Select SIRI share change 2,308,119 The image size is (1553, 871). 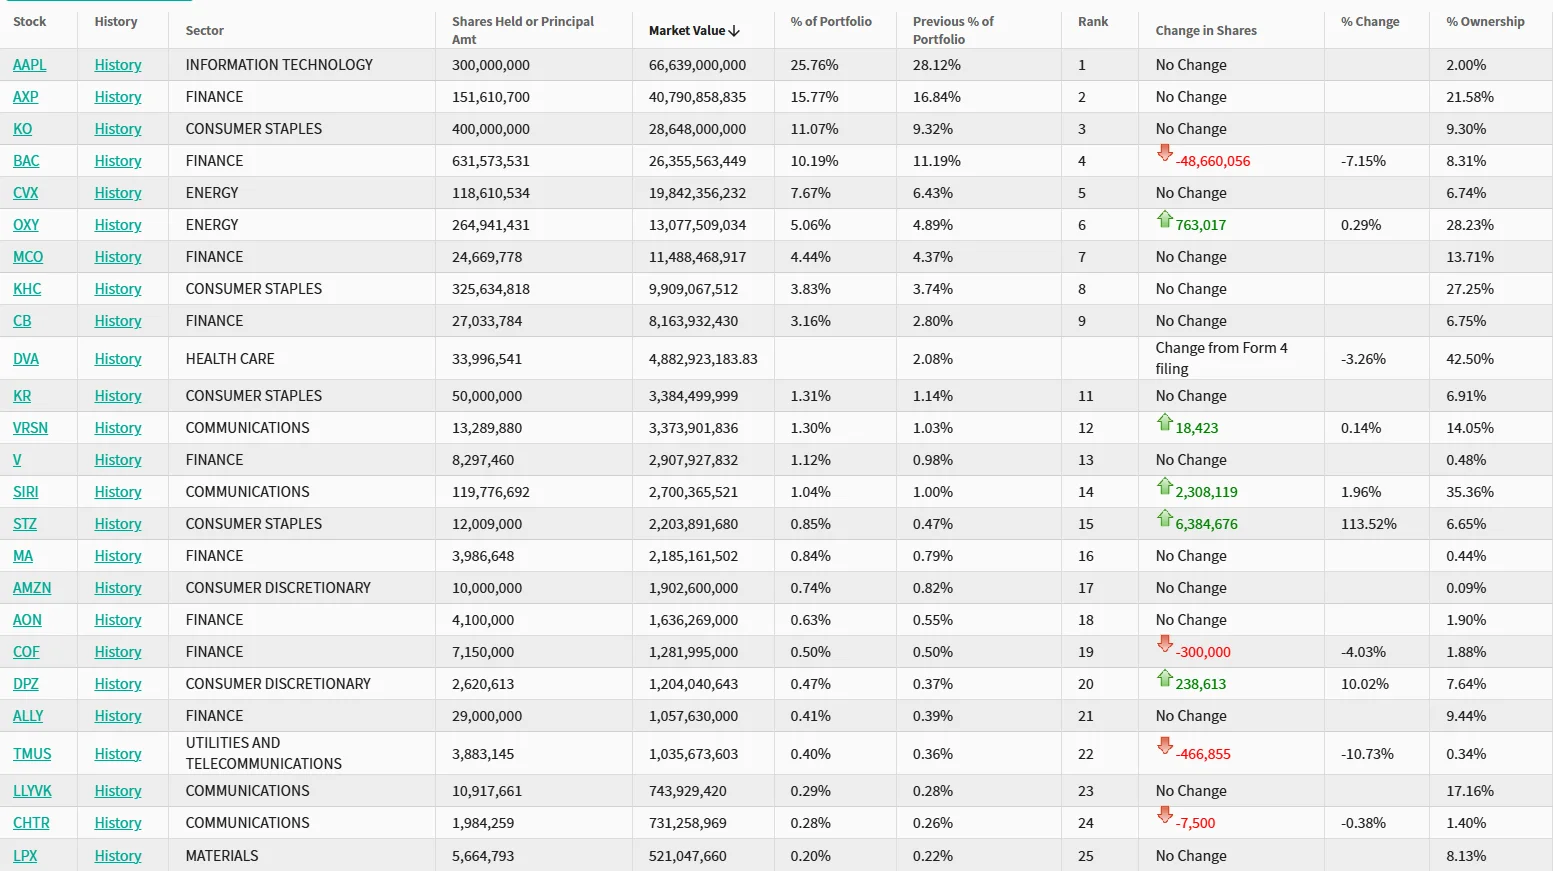(x=1207, y=492)
